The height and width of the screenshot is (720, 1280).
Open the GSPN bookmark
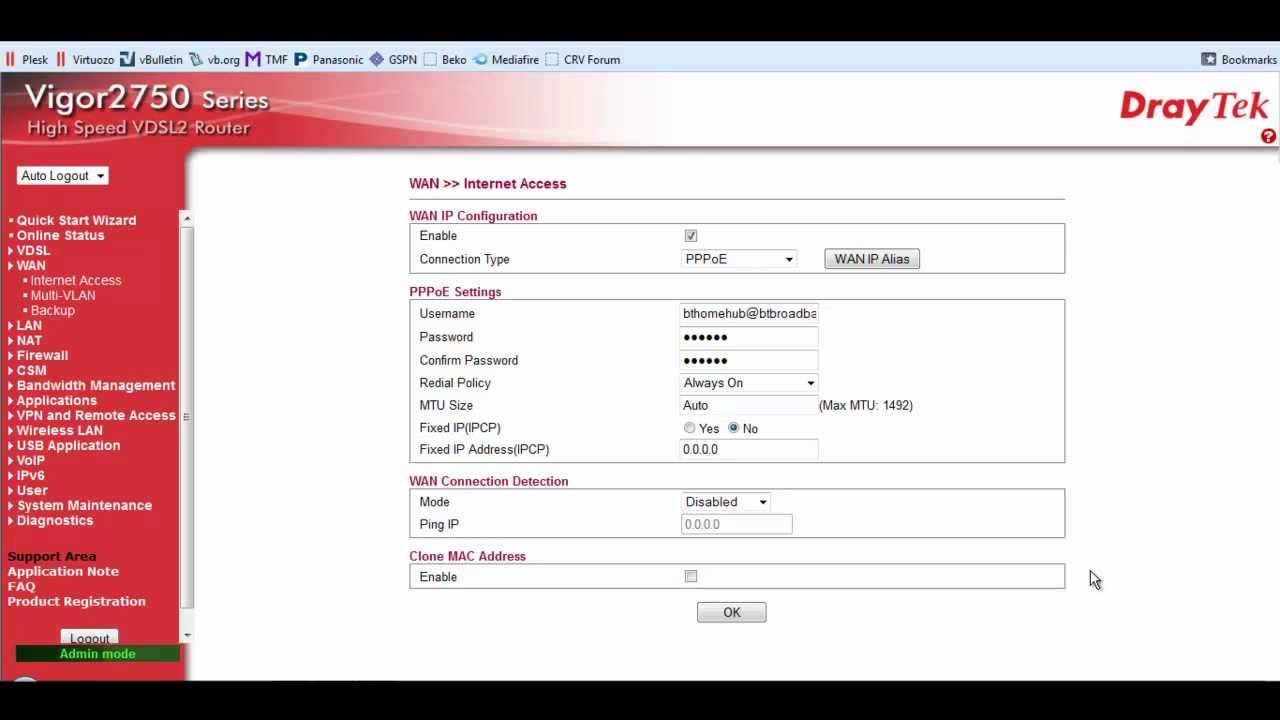(x=393, y=60)
